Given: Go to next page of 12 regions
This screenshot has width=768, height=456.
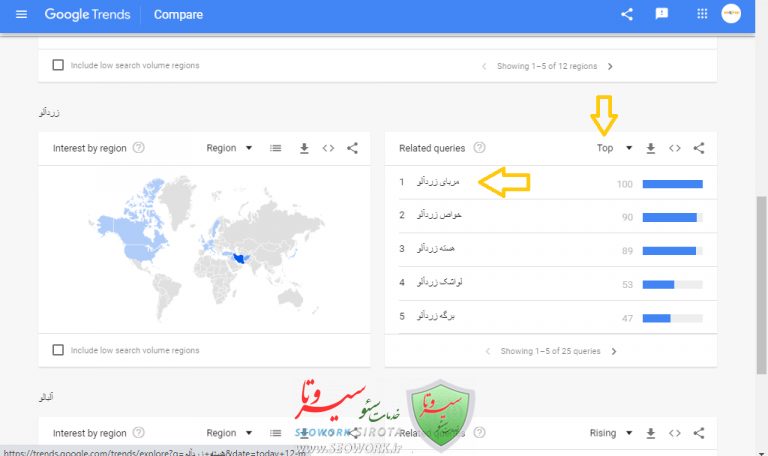Looking at the screenshot, I should click(610, 66).
